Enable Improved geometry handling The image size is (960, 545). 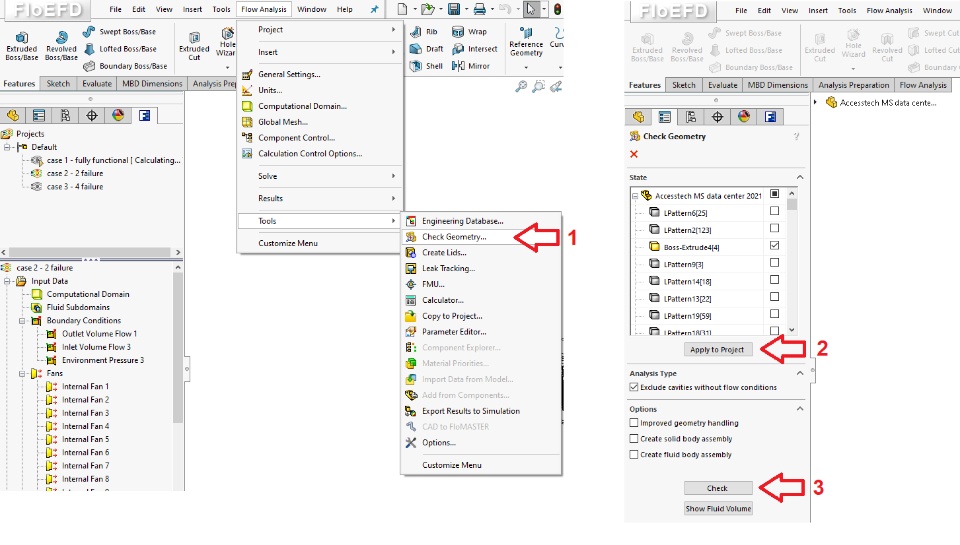[634, 423]
